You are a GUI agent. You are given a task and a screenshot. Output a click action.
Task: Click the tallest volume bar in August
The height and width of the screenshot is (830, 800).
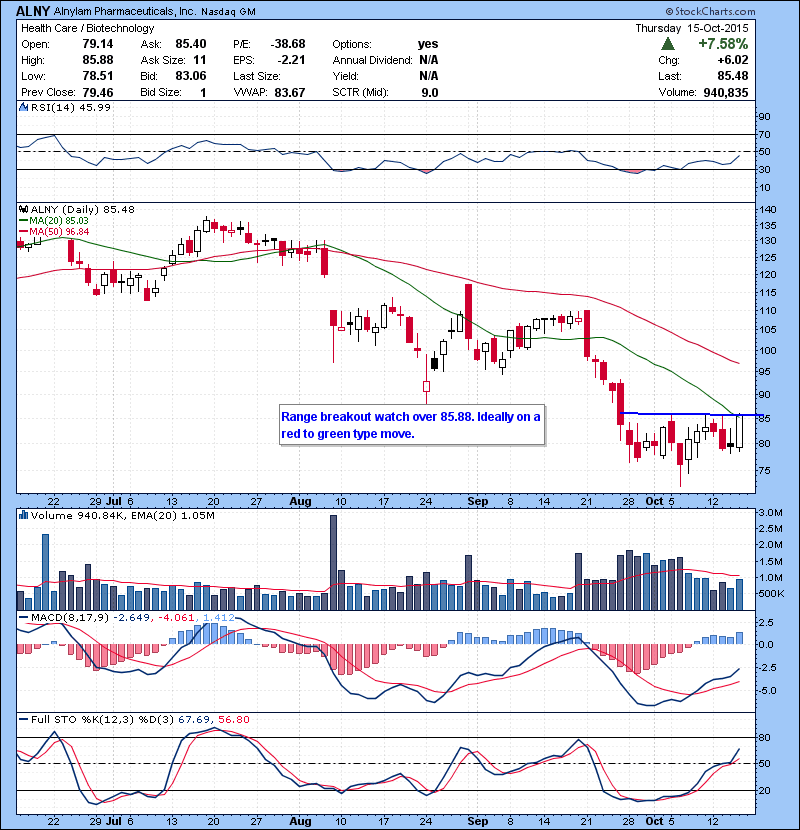(x=334, y=562)
